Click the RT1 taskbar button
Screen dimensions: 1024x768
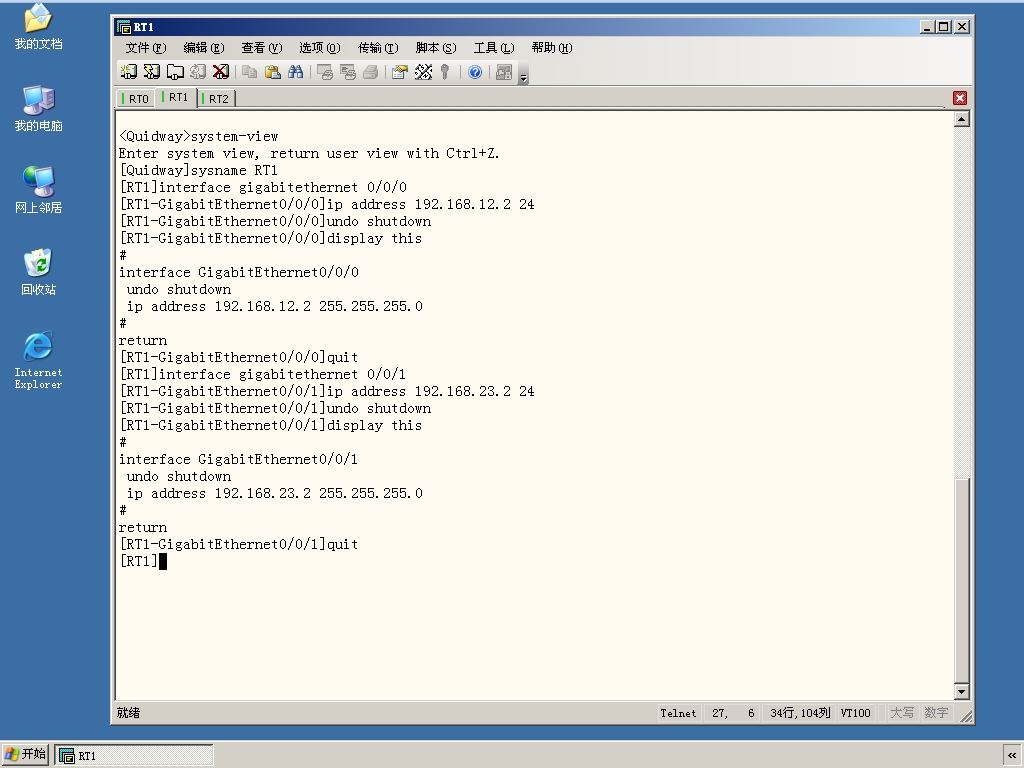pyautogui.click(x=134, y=756)
